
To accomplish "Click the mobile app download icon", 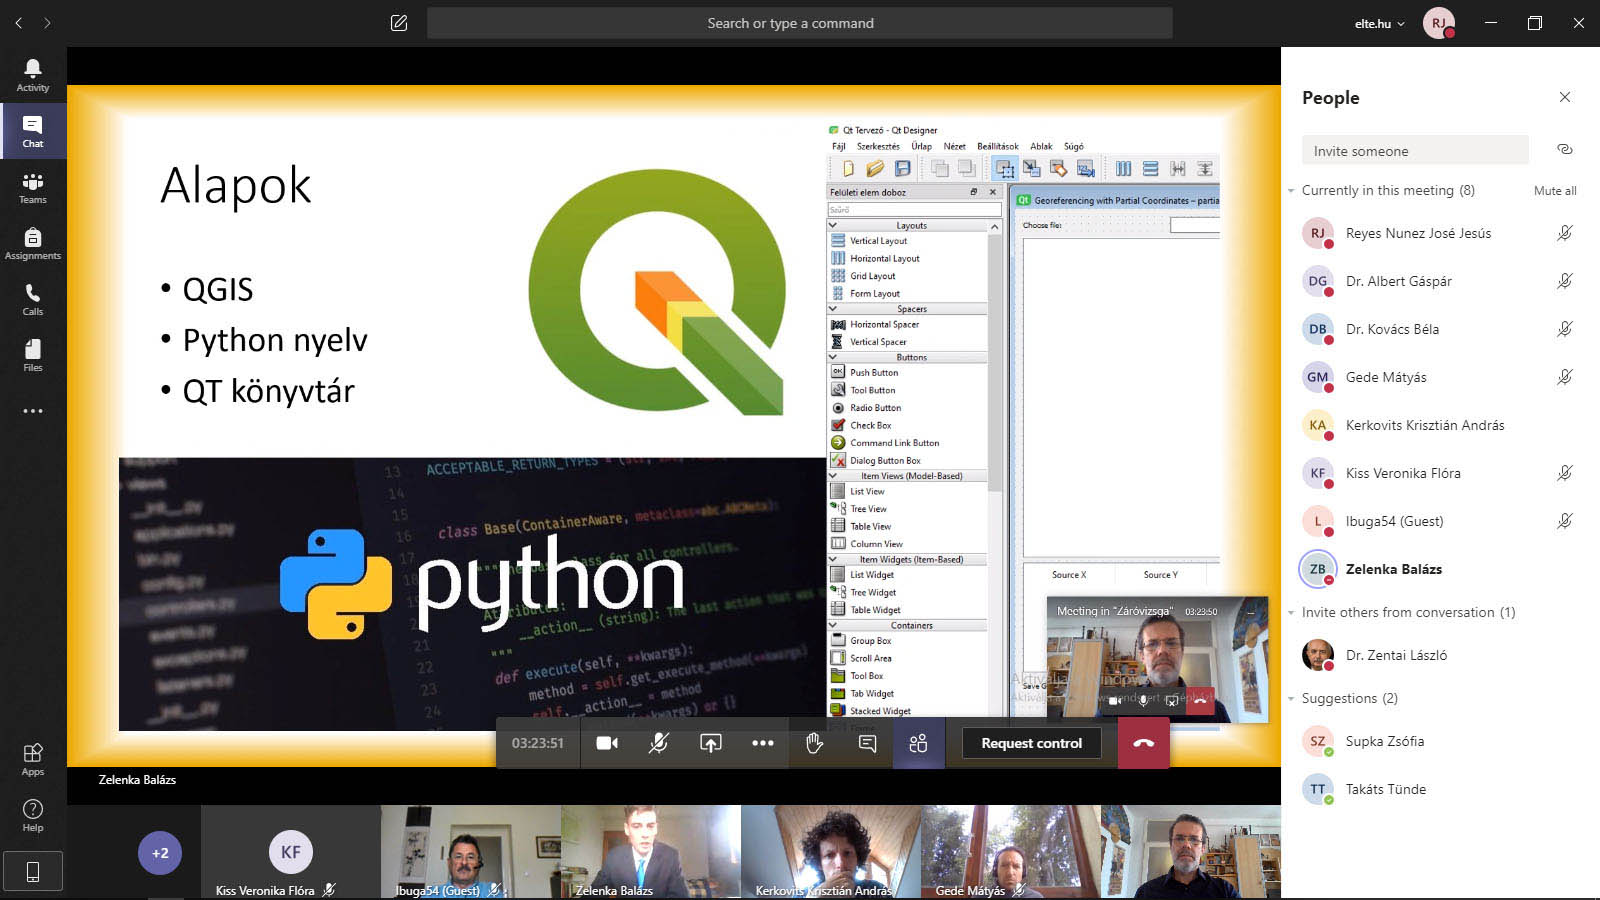I will point(33,872).
